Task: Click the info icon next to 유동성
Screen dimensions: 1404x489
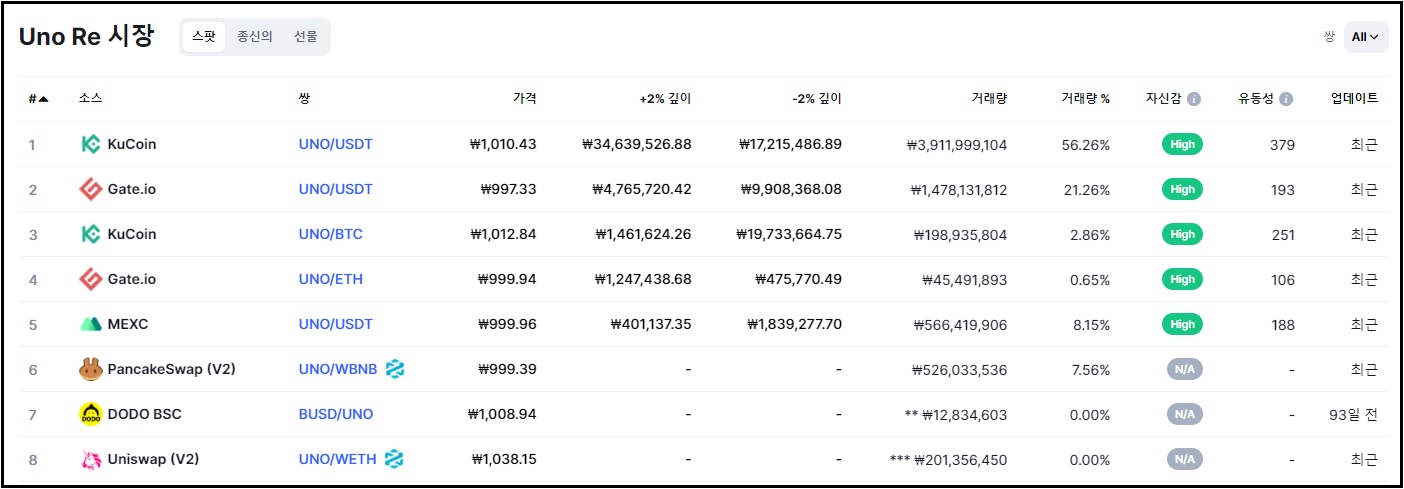Action: tap(1286, 99)
